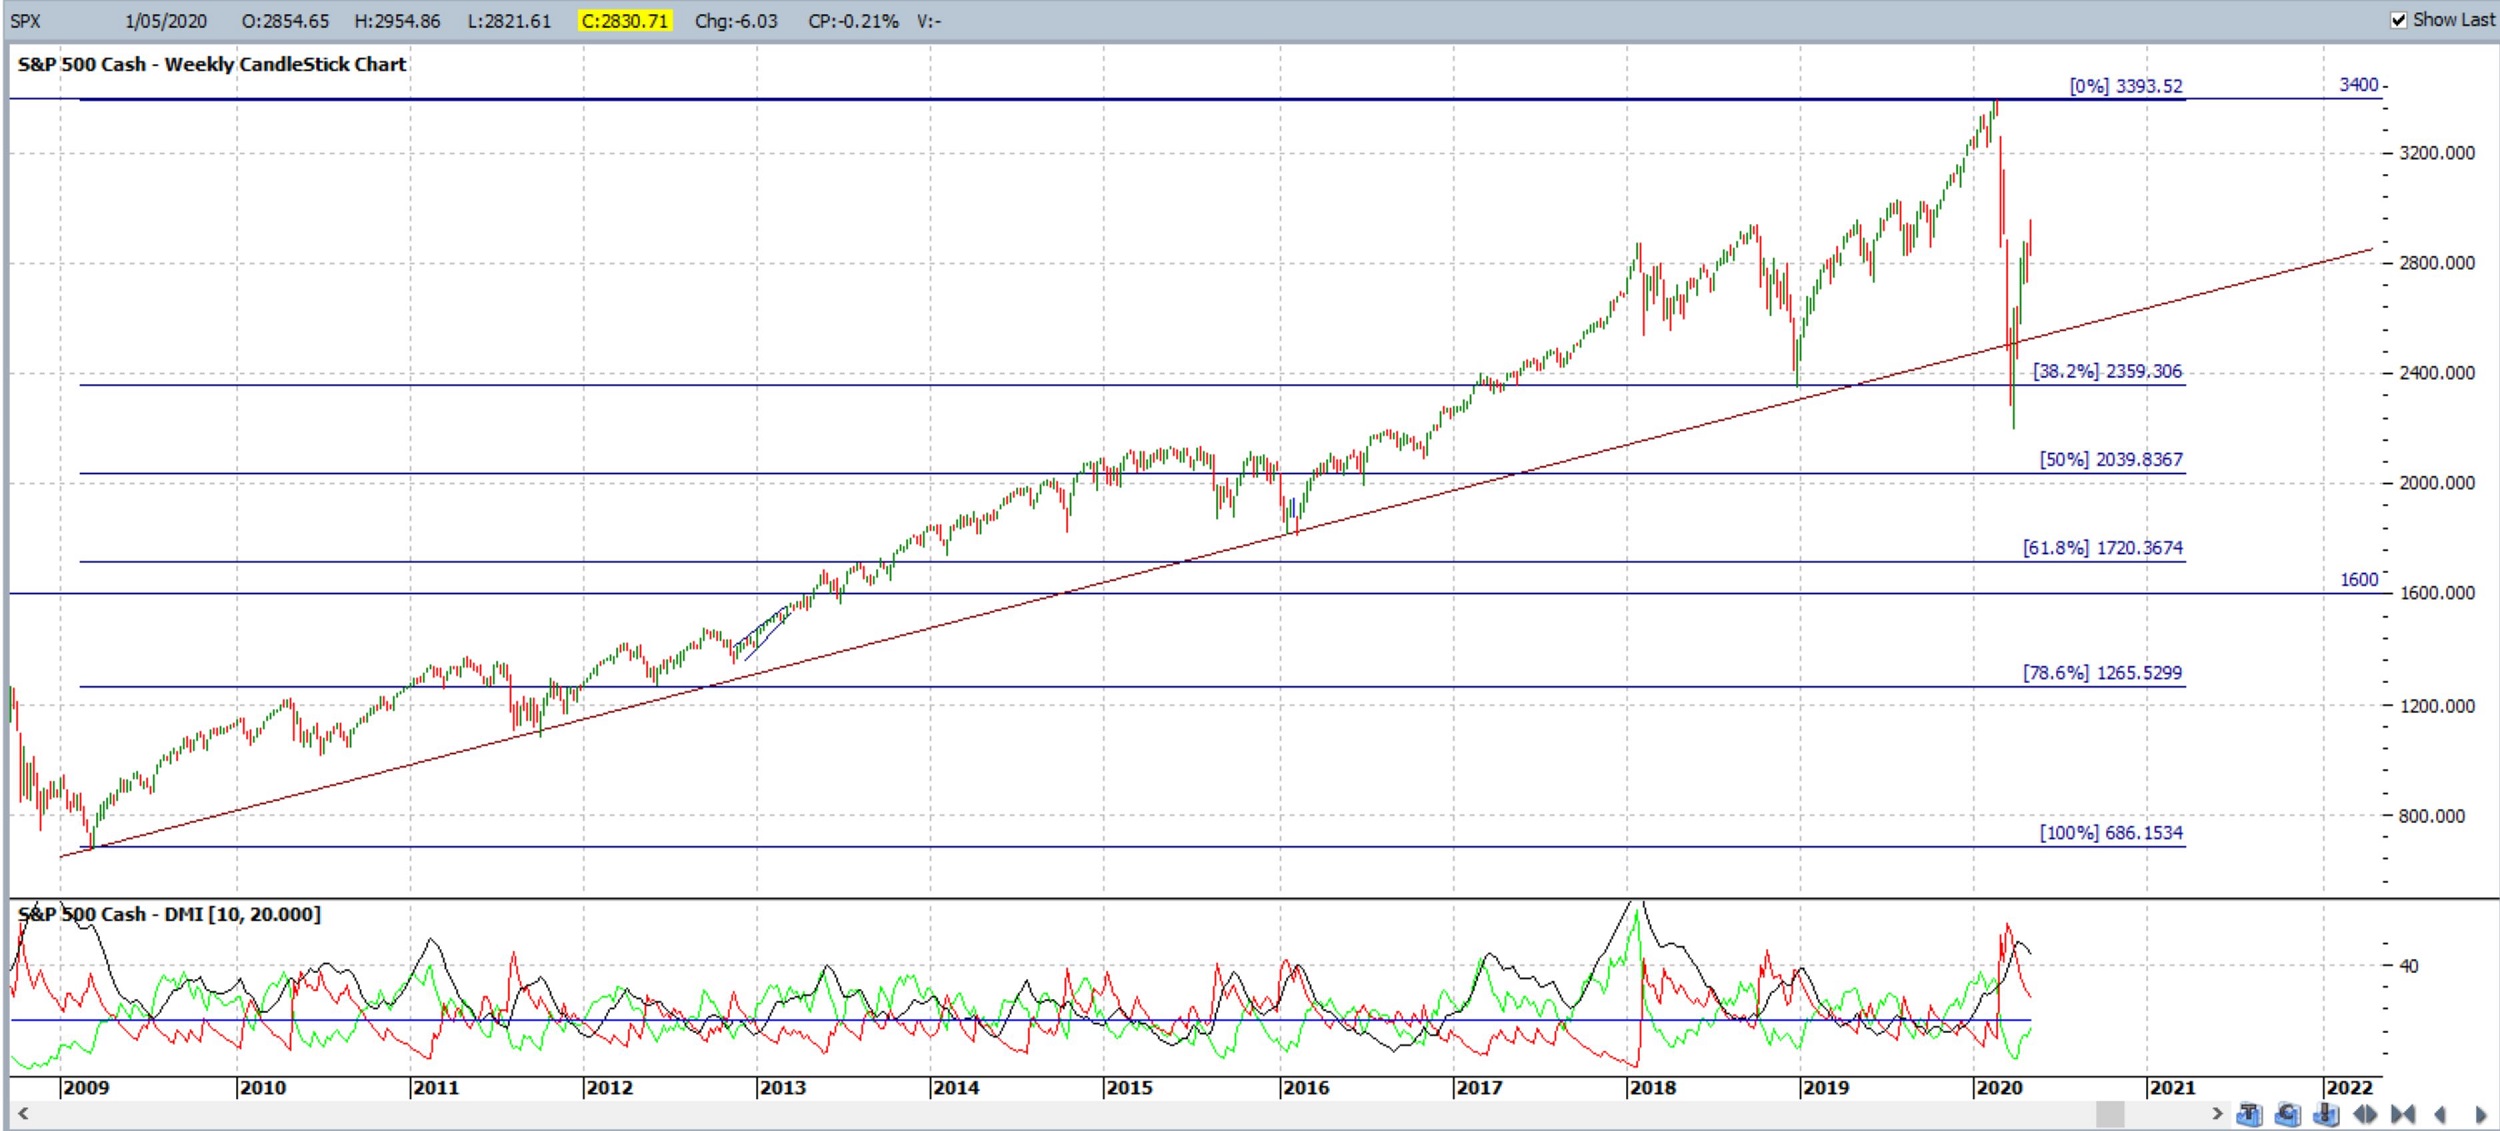
Task: Click the 3400 horizontal line label
Action: [x=2358, y=85]
